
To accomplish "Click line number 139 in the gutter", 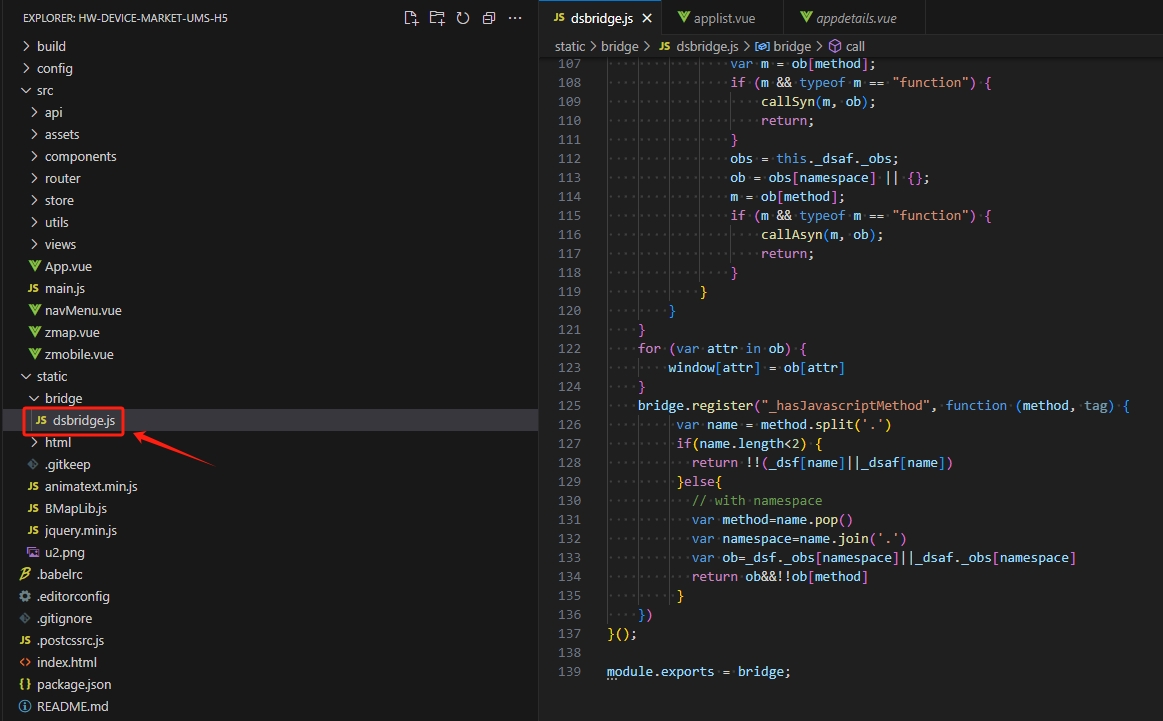I will [569, 671].
